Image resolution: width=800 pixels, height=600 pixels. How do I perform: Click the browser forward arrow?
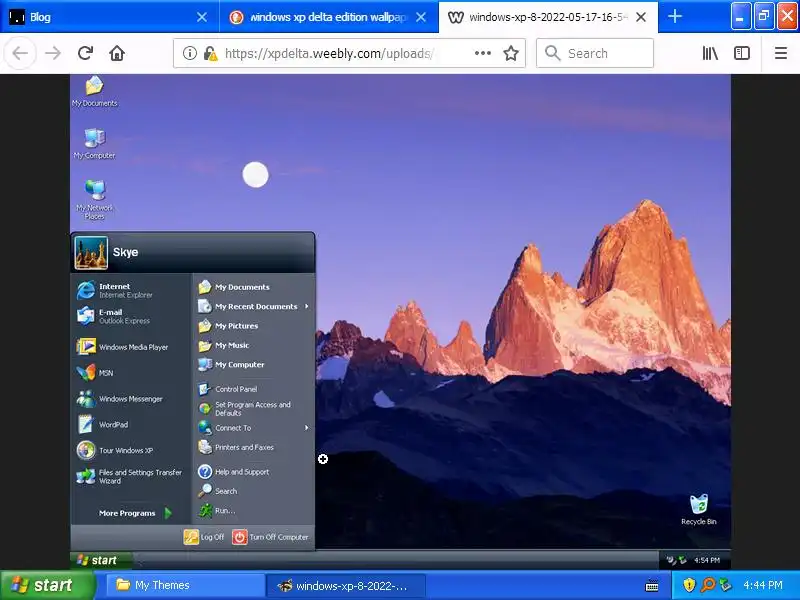pyautogui.click(x=53, y=53)
